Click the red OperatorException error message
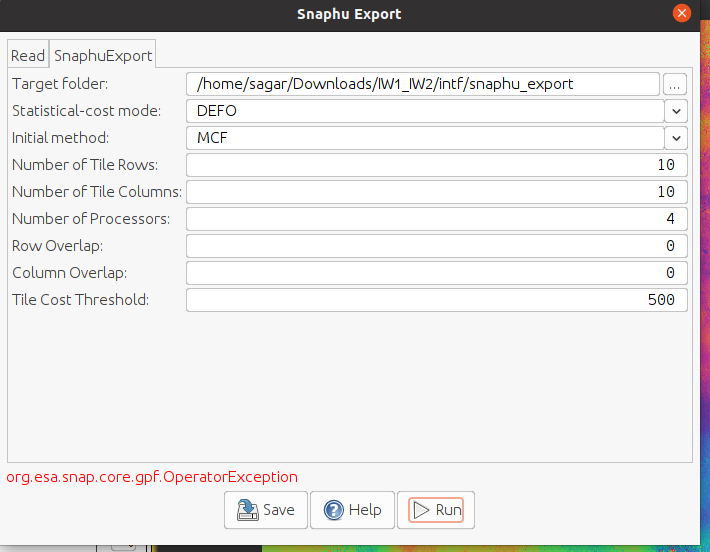710x552 pixels. pos(152,477)
